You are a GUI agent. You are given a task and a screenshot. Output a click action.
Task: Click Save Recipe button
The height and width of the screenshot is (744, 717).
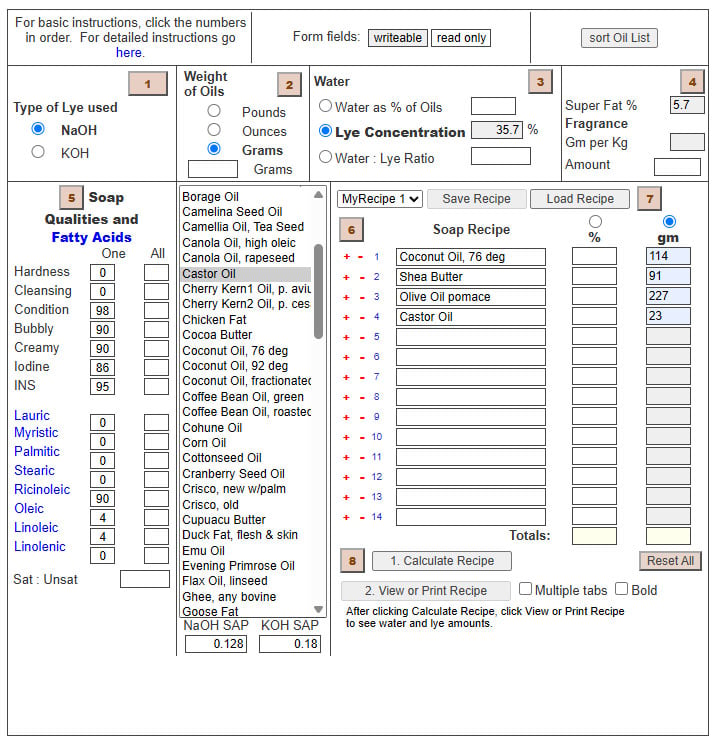tap(476, 199)
